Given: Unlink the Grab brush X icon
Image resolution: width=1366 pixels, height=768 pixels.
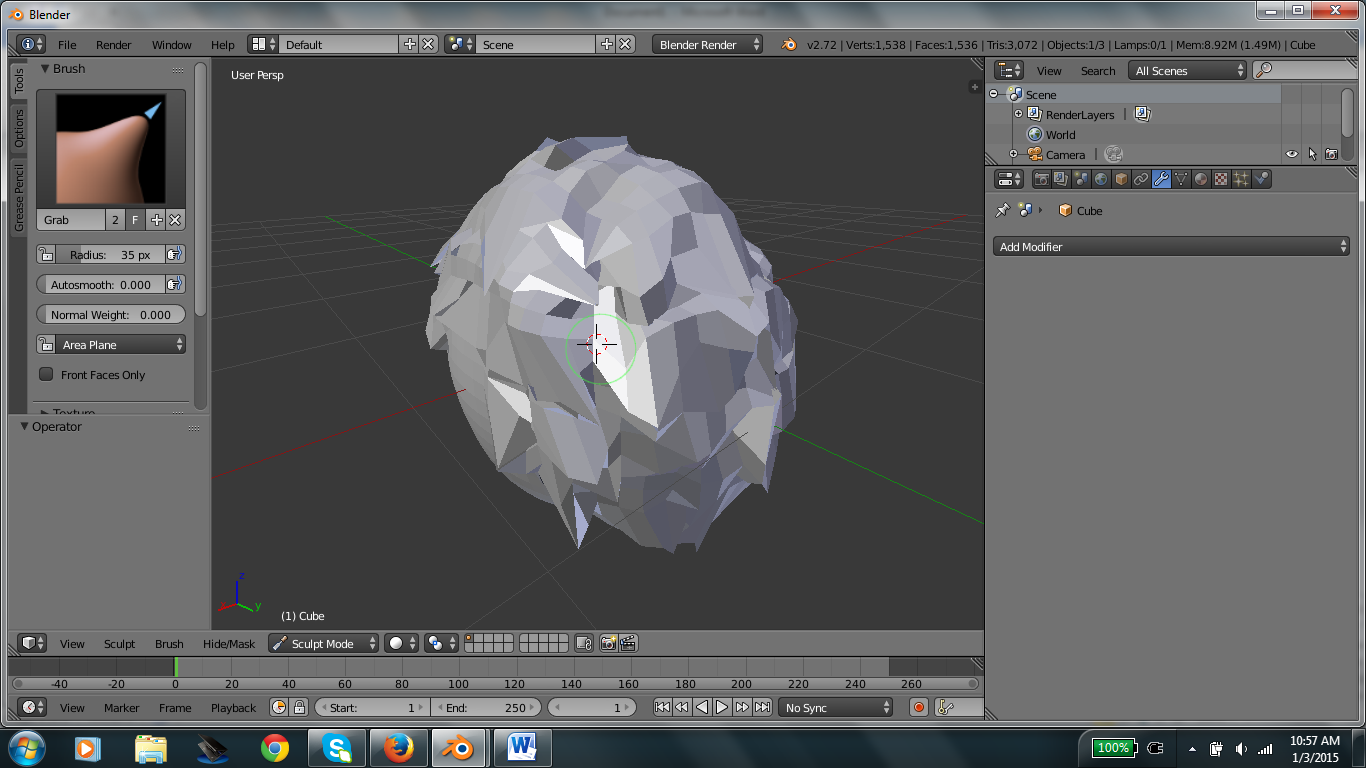Looking at the screenshot, I should point(175,220).
